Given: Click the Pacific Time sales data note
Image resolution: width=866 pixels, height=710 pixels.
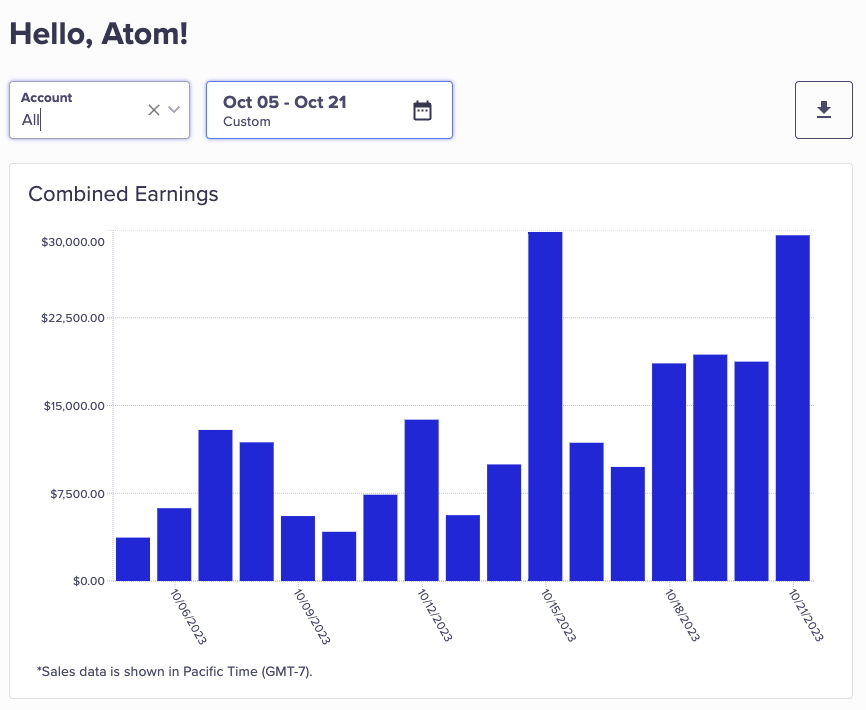Looking at the screenshot, I should pos(174,671).
